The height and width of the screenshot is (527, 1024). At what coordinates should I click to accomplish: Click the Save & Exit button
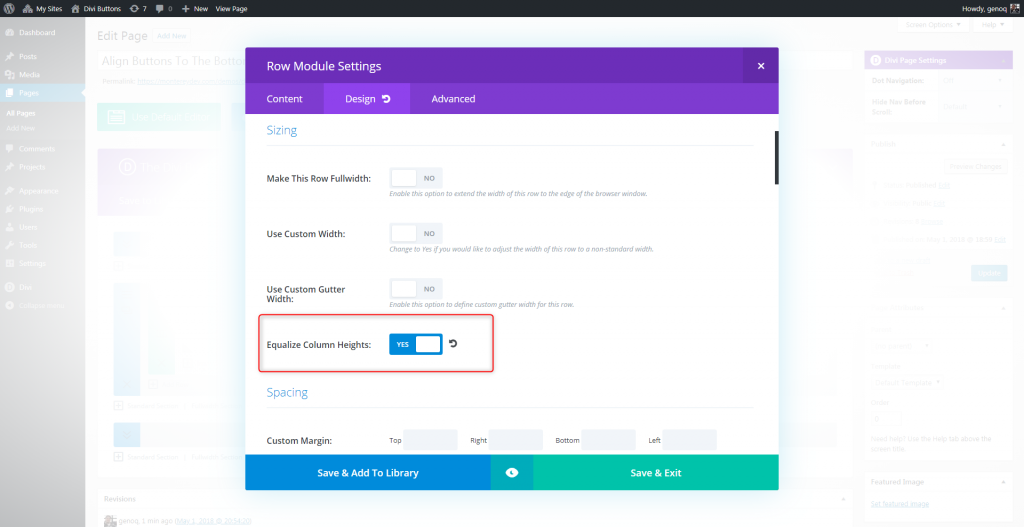pyautogui.click(x=656, y=473)
